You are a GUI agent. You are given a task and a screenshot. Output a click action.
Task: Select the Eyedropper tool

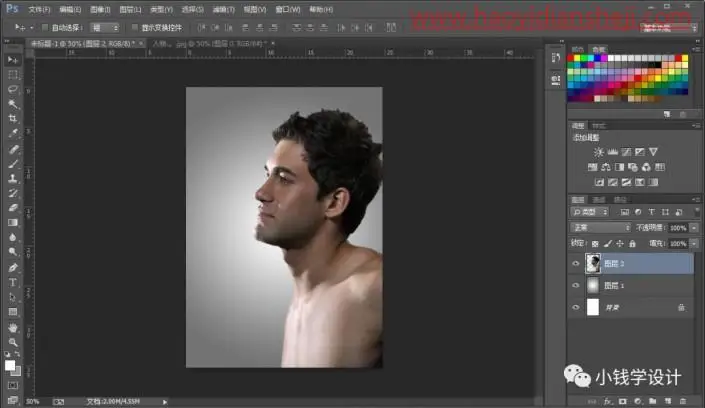[13, 134]
